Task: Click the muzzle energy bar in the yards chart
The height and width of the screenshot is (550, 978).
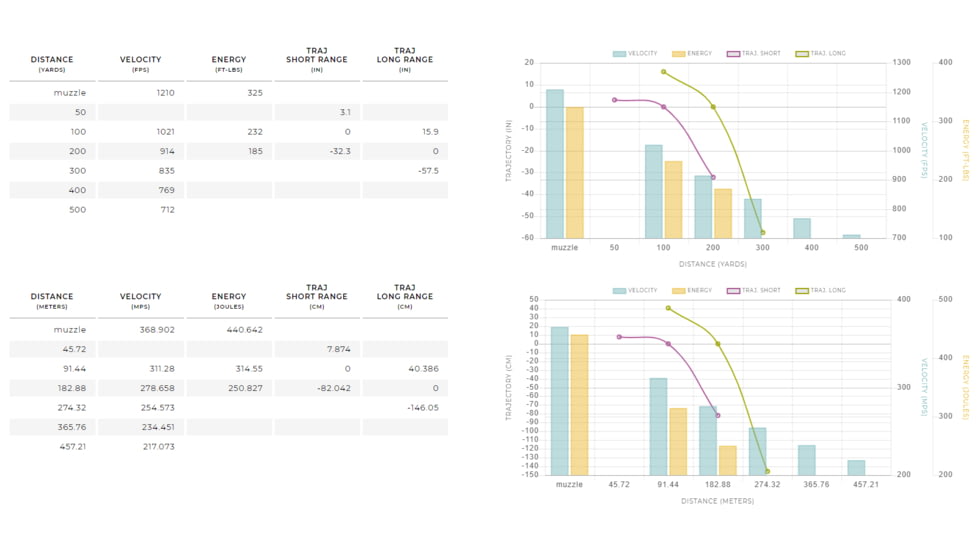Action: (x=574, y=172)
